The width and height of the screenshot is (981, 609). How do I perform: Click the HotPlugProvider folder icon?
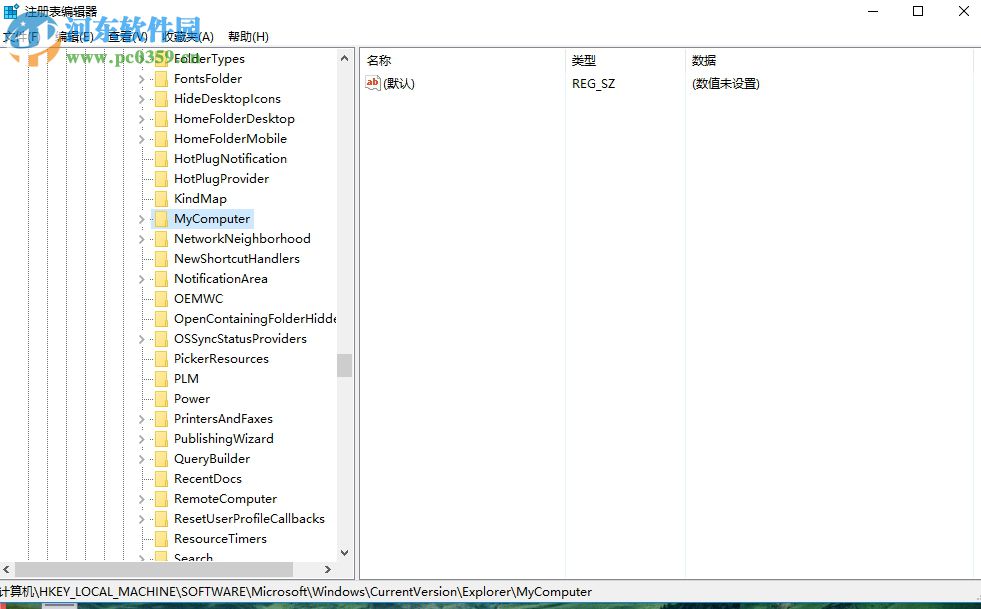coord(161,179)
